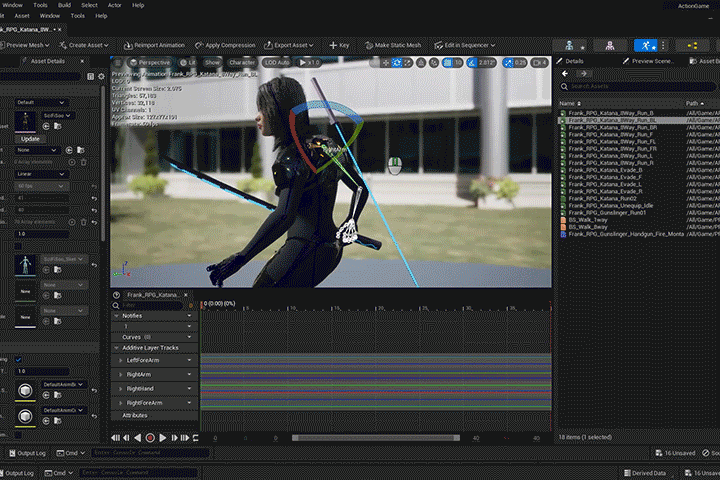Toggle the world/local coordinate space icon

pos(421,62)
